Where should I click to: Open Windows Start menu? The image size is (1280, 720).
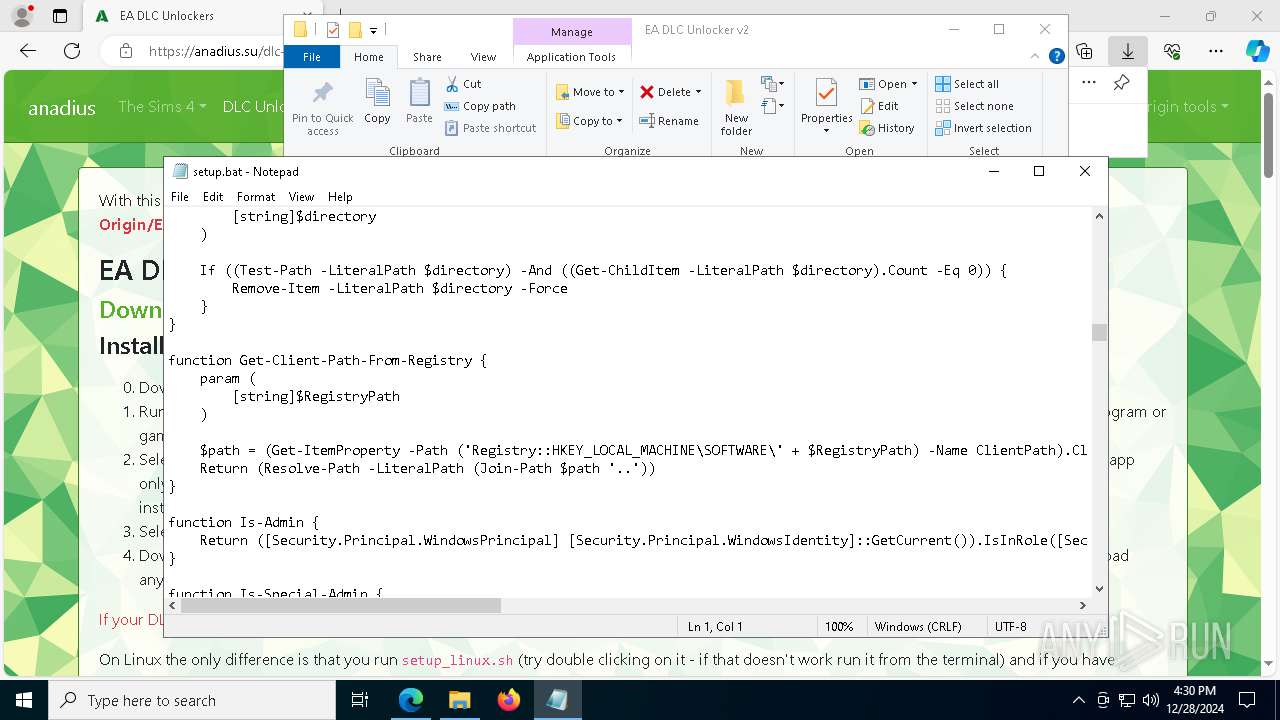tap(24, 700)
